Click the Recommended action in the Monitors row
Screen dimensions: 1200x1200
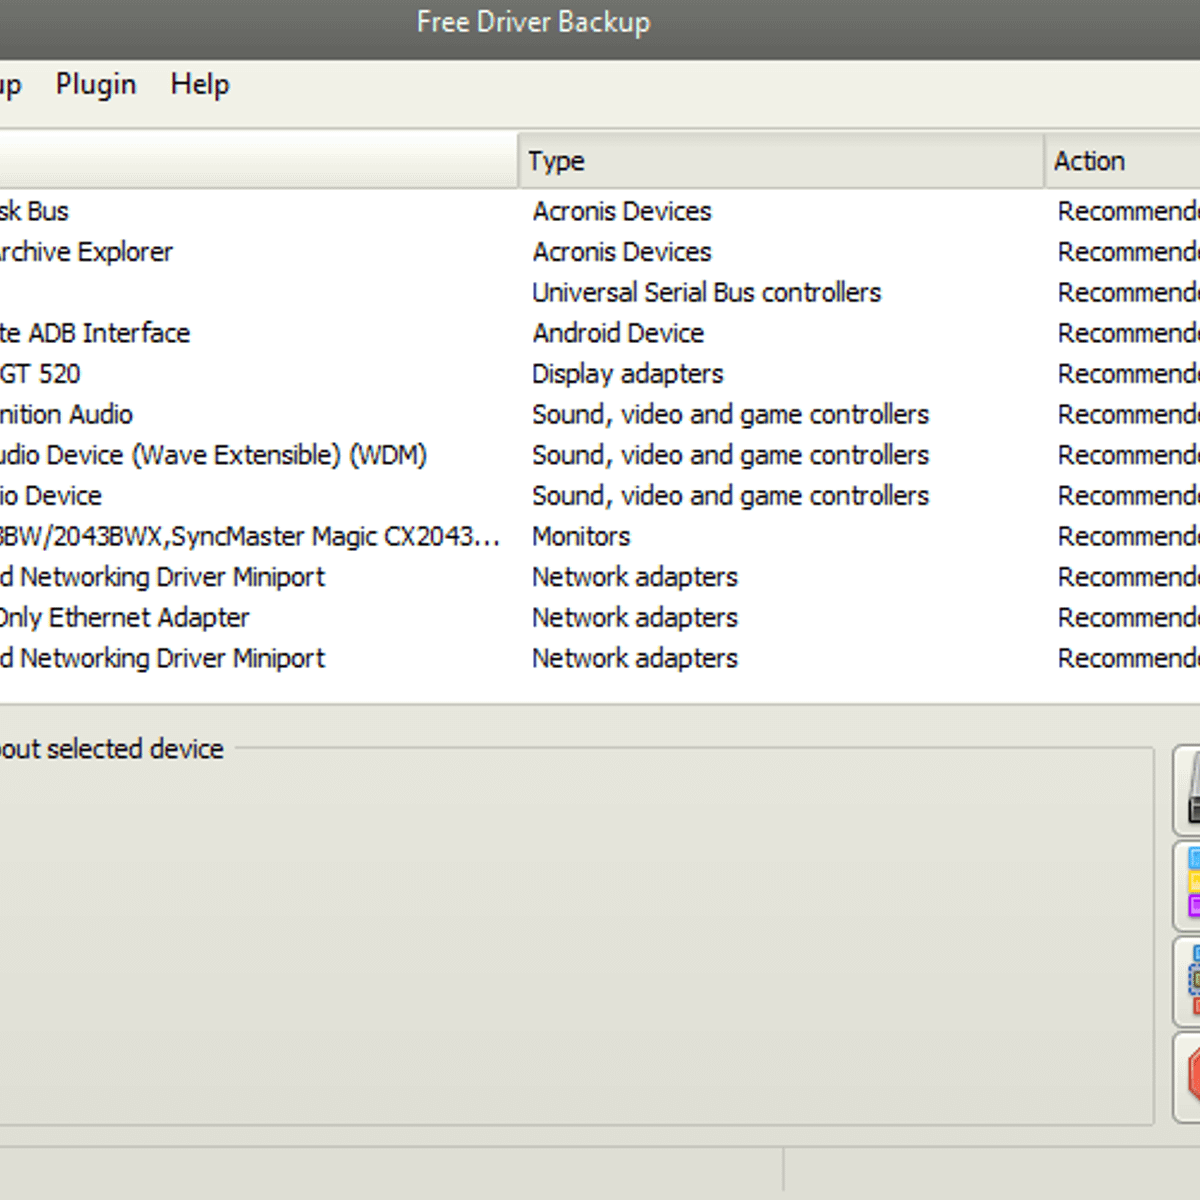coord(1127,537)
